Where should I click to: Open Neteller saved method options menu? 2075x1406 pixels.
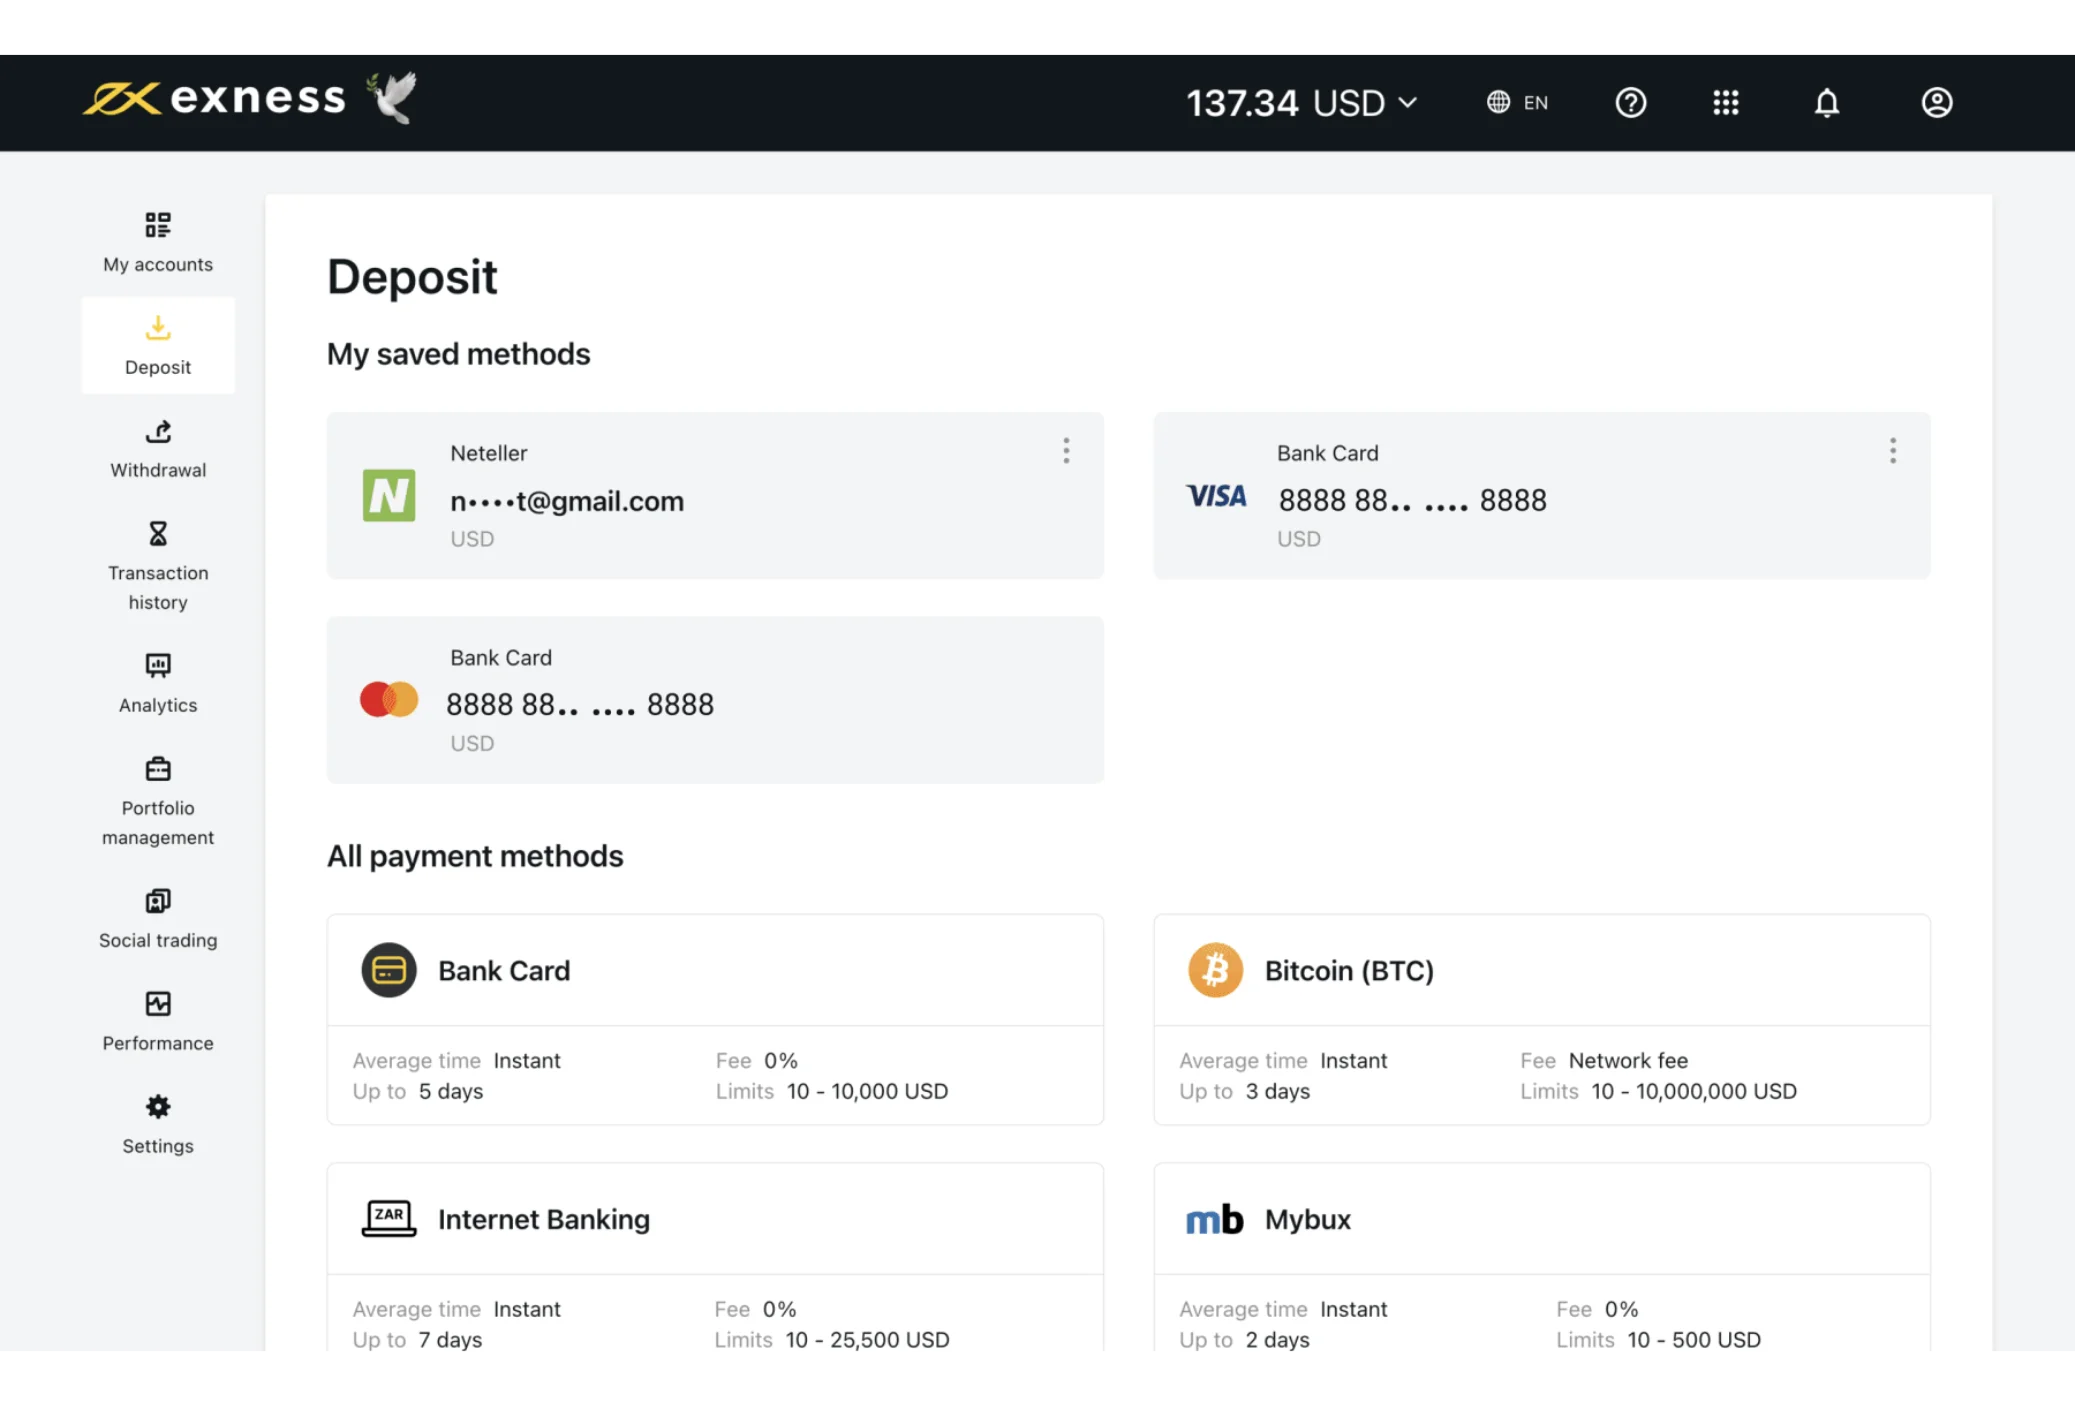click(x=1067, y=452)
